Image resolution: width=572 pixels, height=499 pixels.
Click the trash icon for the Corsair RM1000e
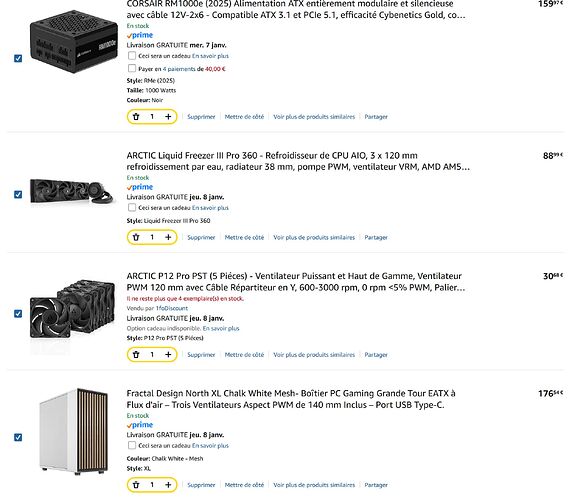(x=136, y=117)
